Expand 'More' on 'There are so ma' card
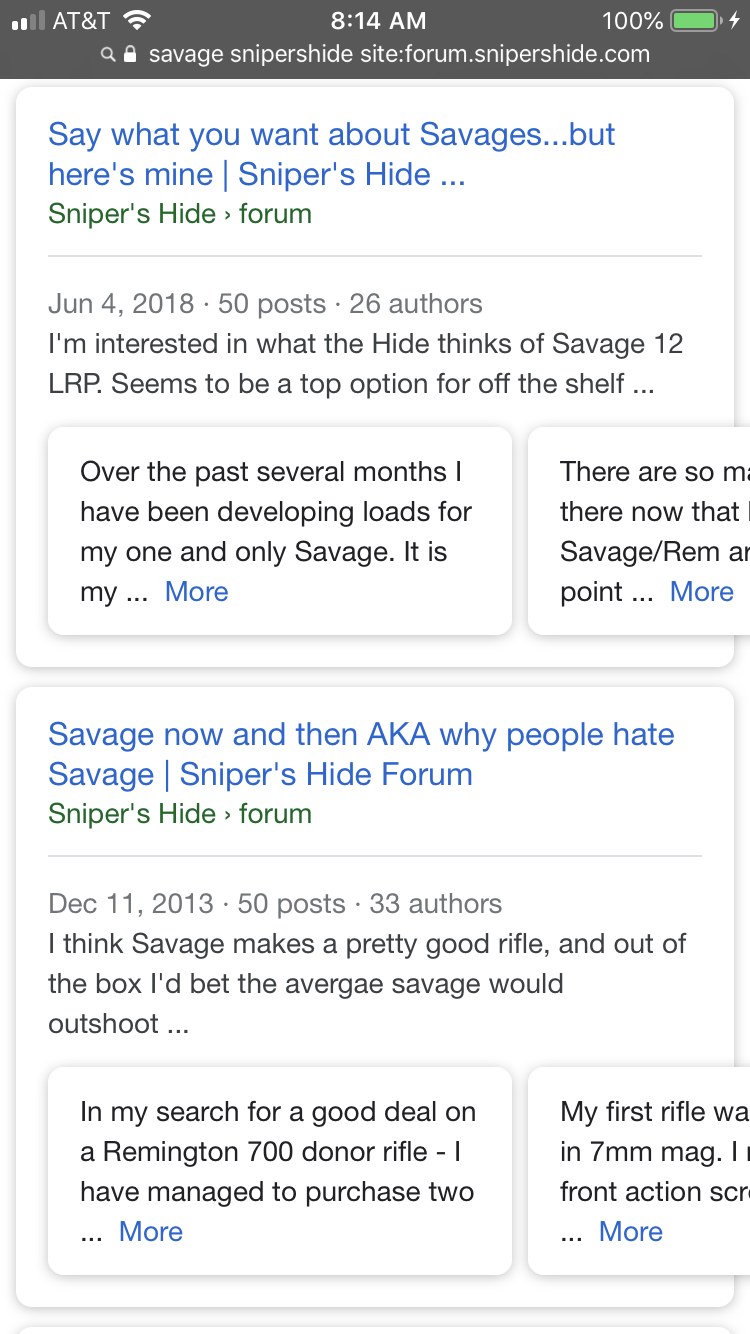 pyautogui.click(x=702, y=592)
